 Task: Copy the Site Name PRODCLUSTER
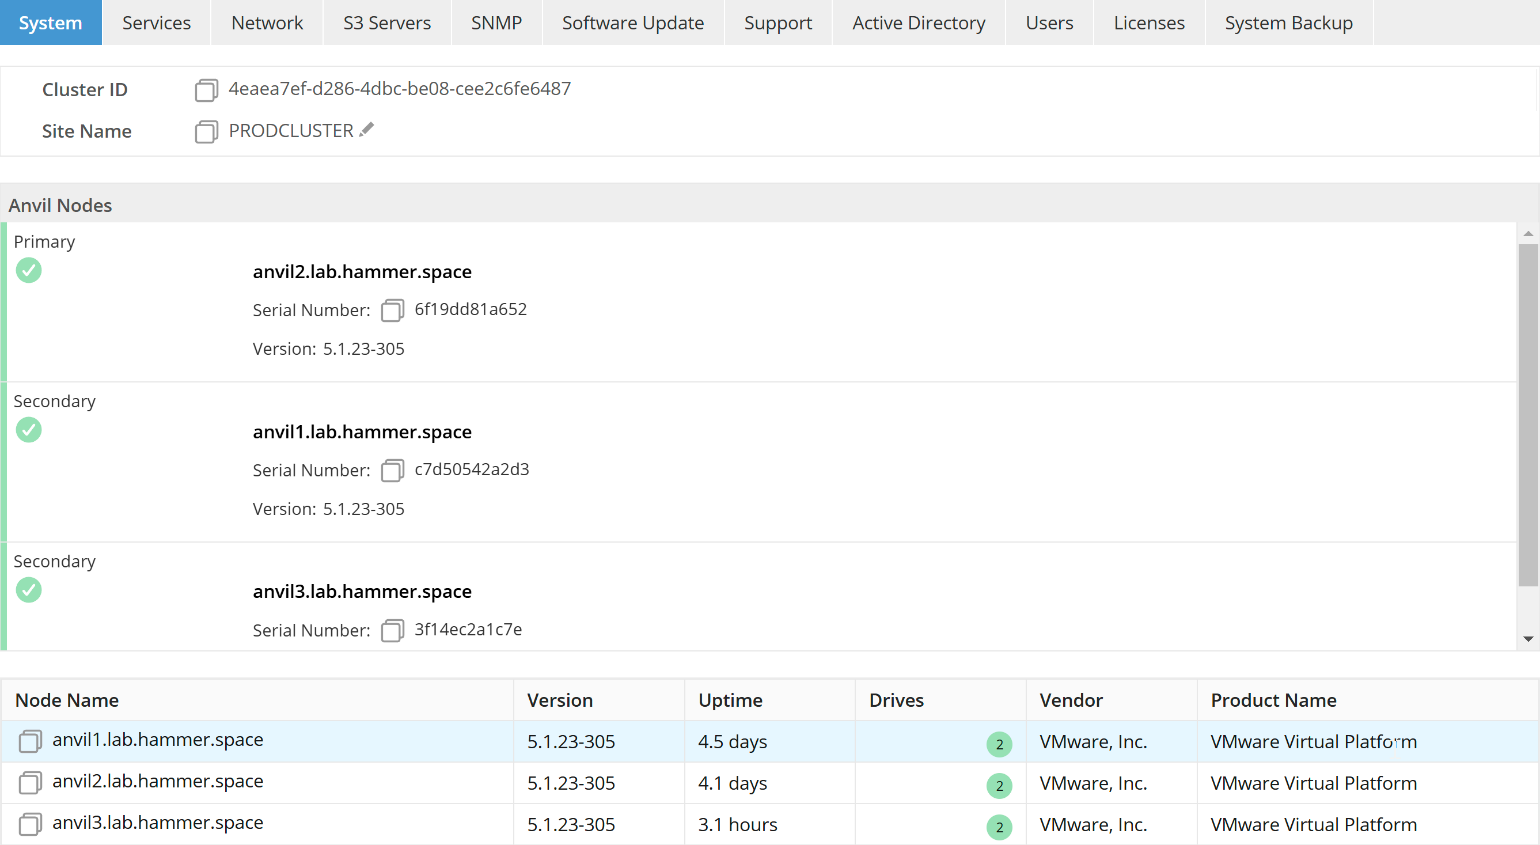click(x=206, y=132)
